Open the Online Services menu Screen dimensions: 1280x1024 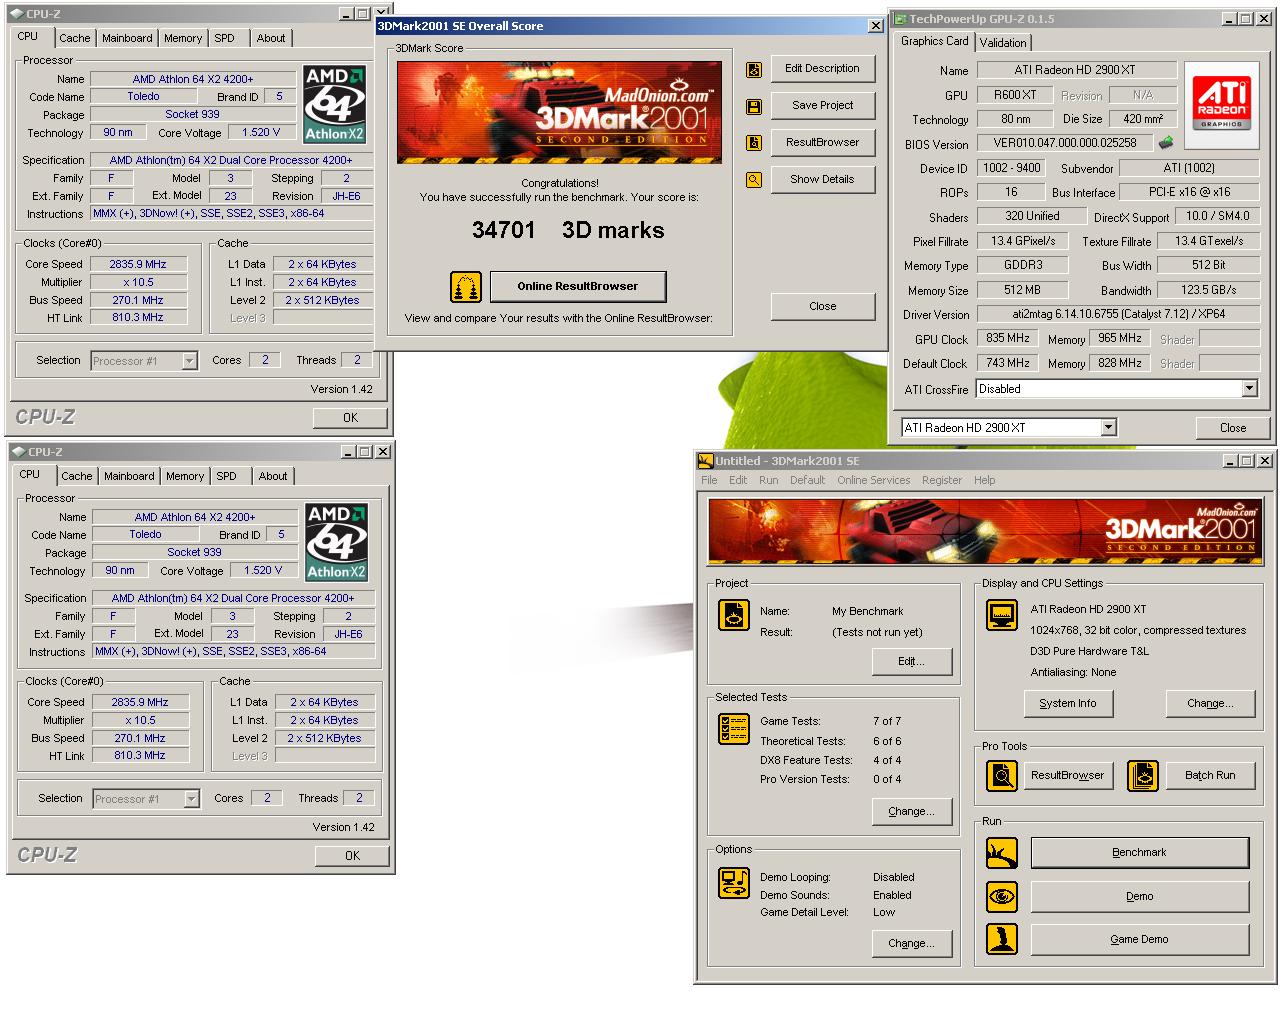[874, 480]
